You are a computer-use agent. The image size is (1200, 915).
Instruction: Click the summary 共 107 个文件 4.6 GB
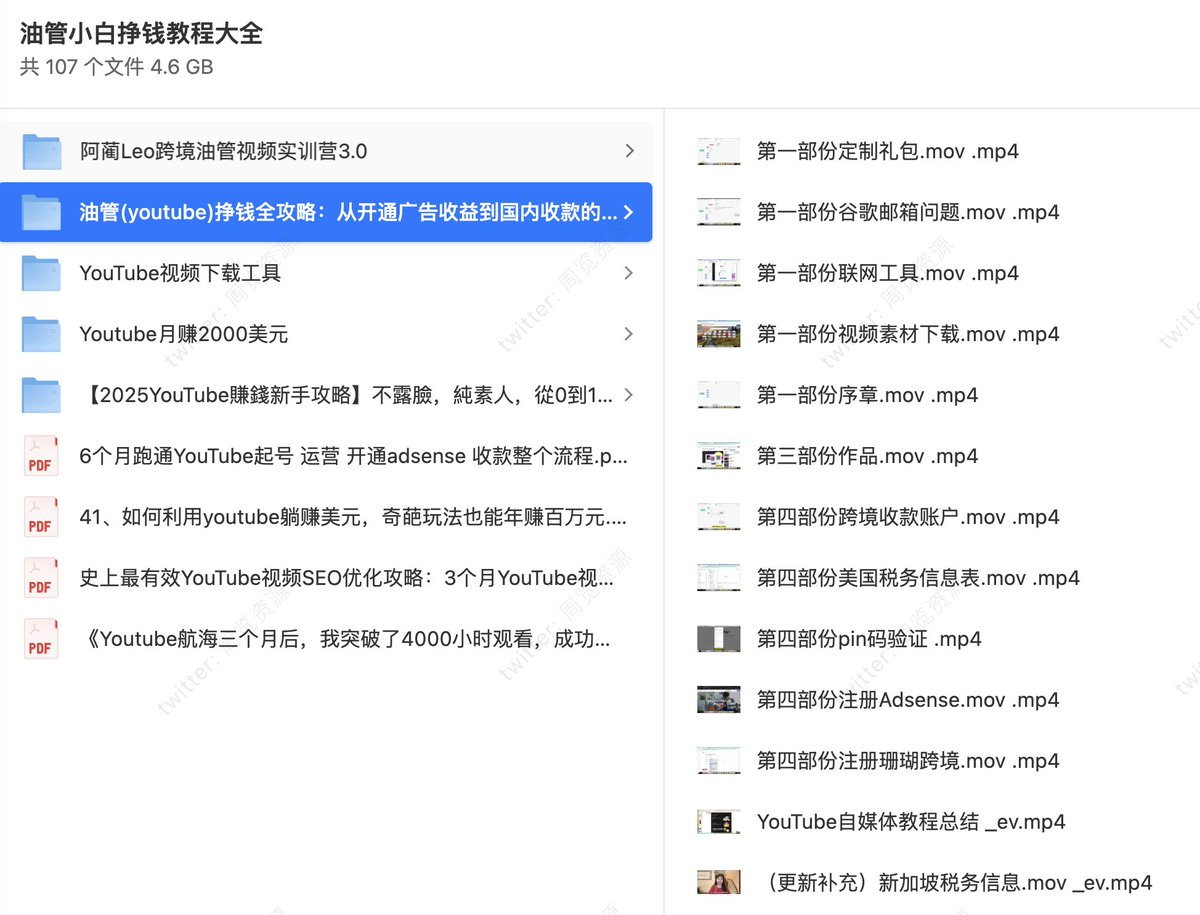tap(116, 68)
